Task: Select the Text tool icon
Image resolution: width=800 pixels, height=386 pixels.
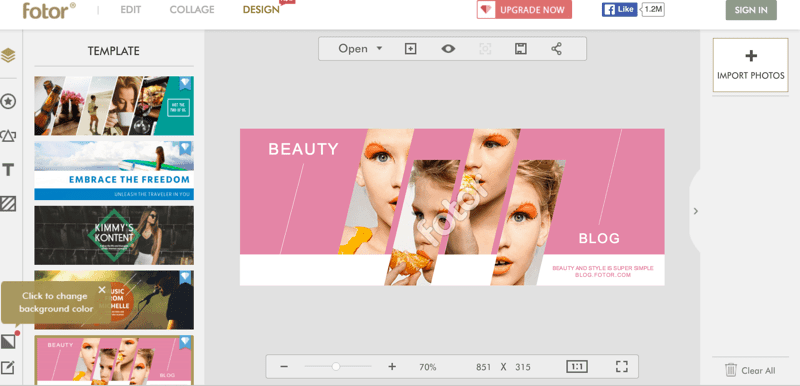Action: coord(8,170)
